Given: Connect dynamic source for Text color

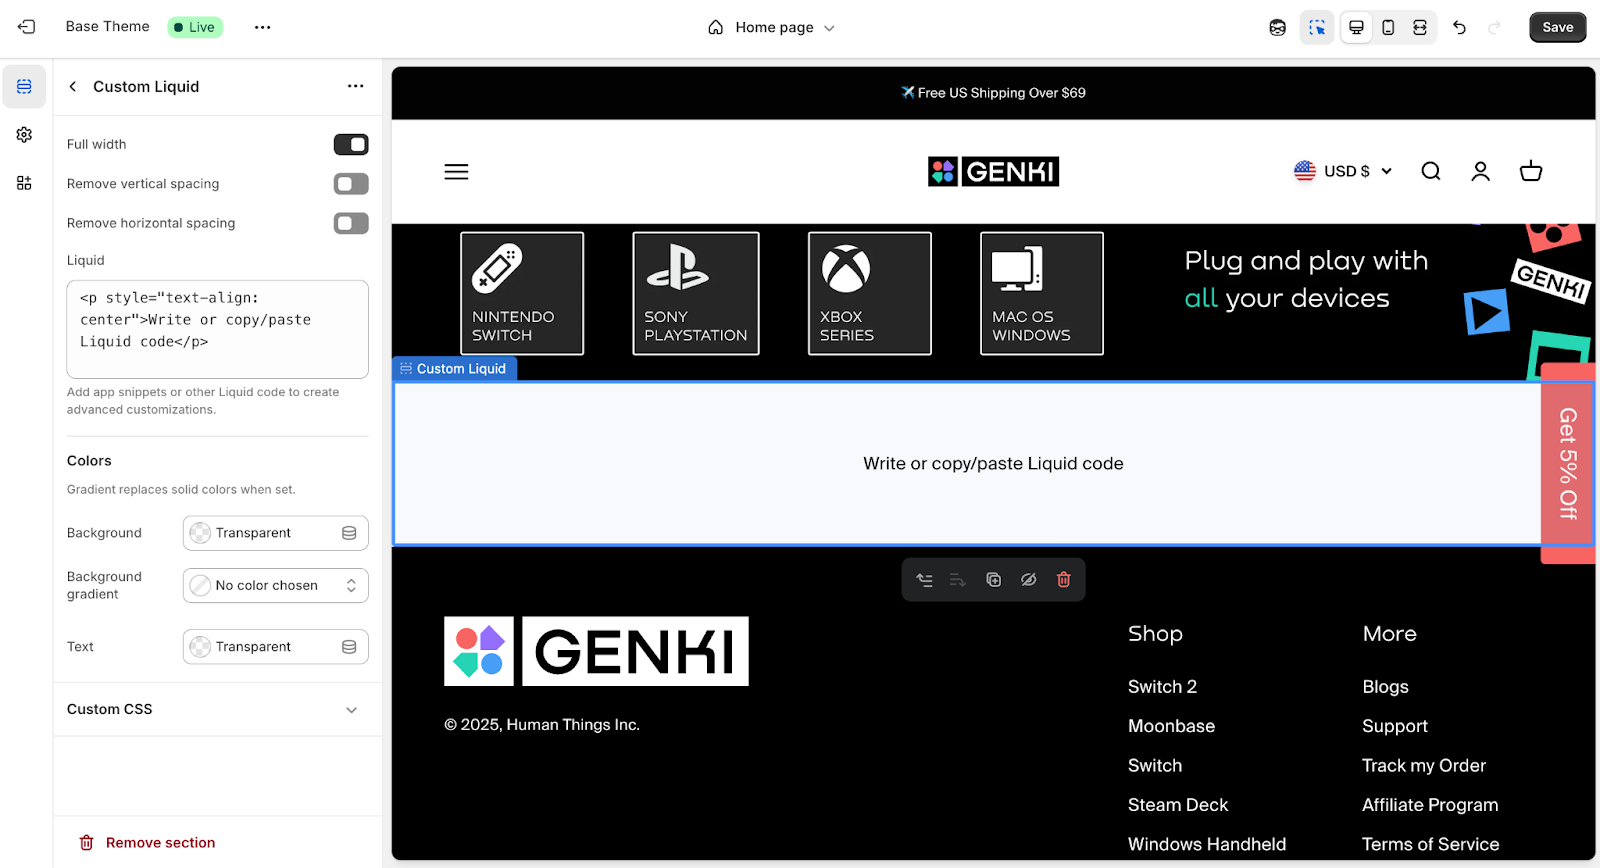Looking at the screenshot, I should pos(349,647).
